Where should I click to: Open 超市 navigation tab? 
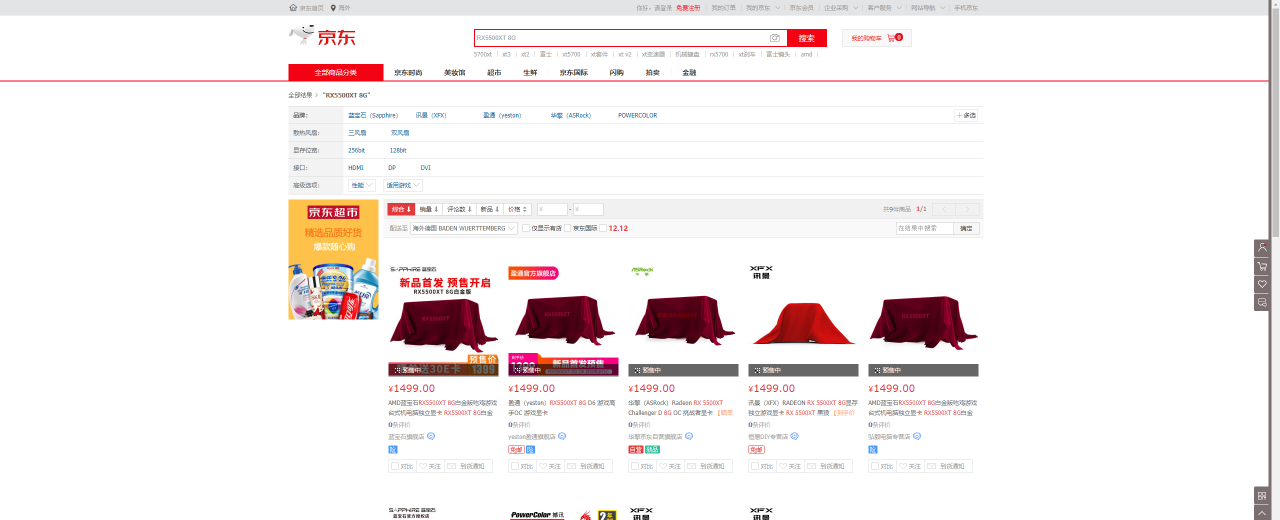(x=494, y=72)
